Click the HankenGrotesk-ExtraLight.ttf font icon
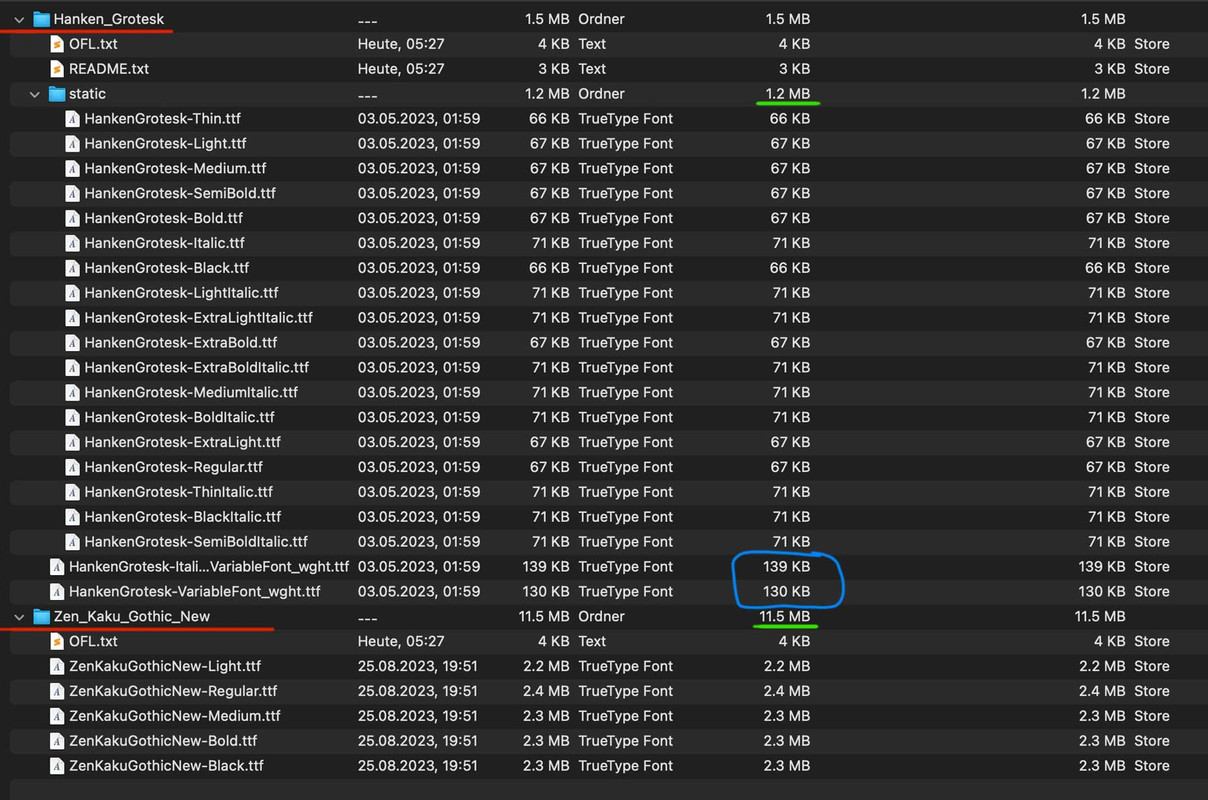 pyautogui.click(x=72, y=442)
